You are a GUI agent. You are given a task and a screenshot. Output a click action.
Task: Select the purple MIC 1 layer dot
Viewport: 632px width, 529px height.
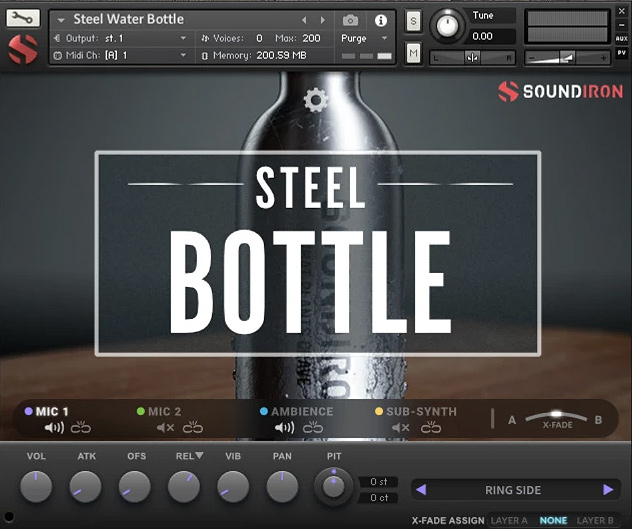pos(29,411)
